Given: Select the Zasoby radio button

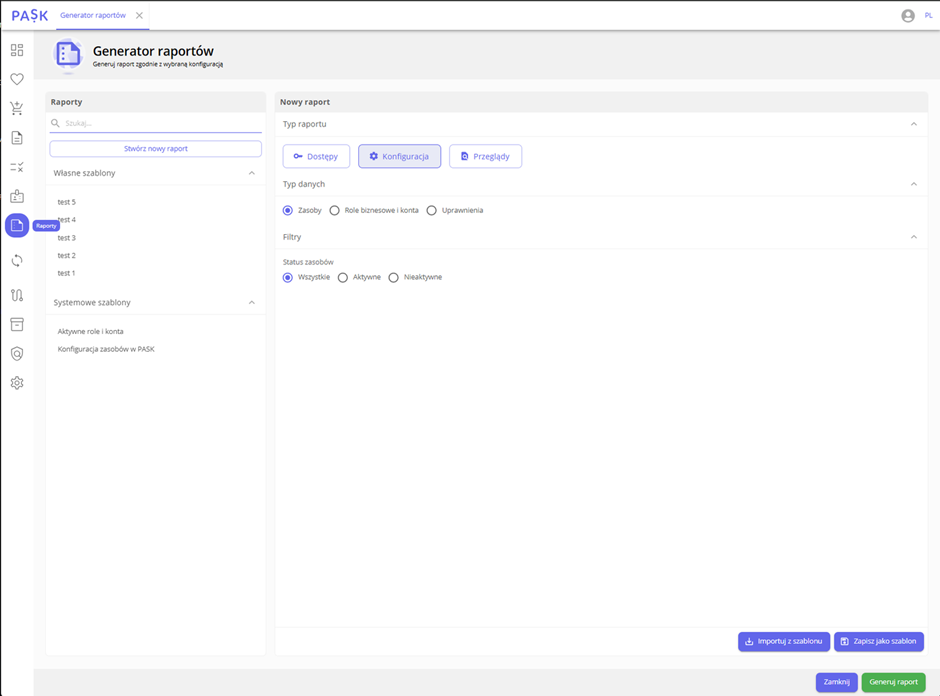Looking at the screenshot, I should pyautogui.click(x=288, y=210).
